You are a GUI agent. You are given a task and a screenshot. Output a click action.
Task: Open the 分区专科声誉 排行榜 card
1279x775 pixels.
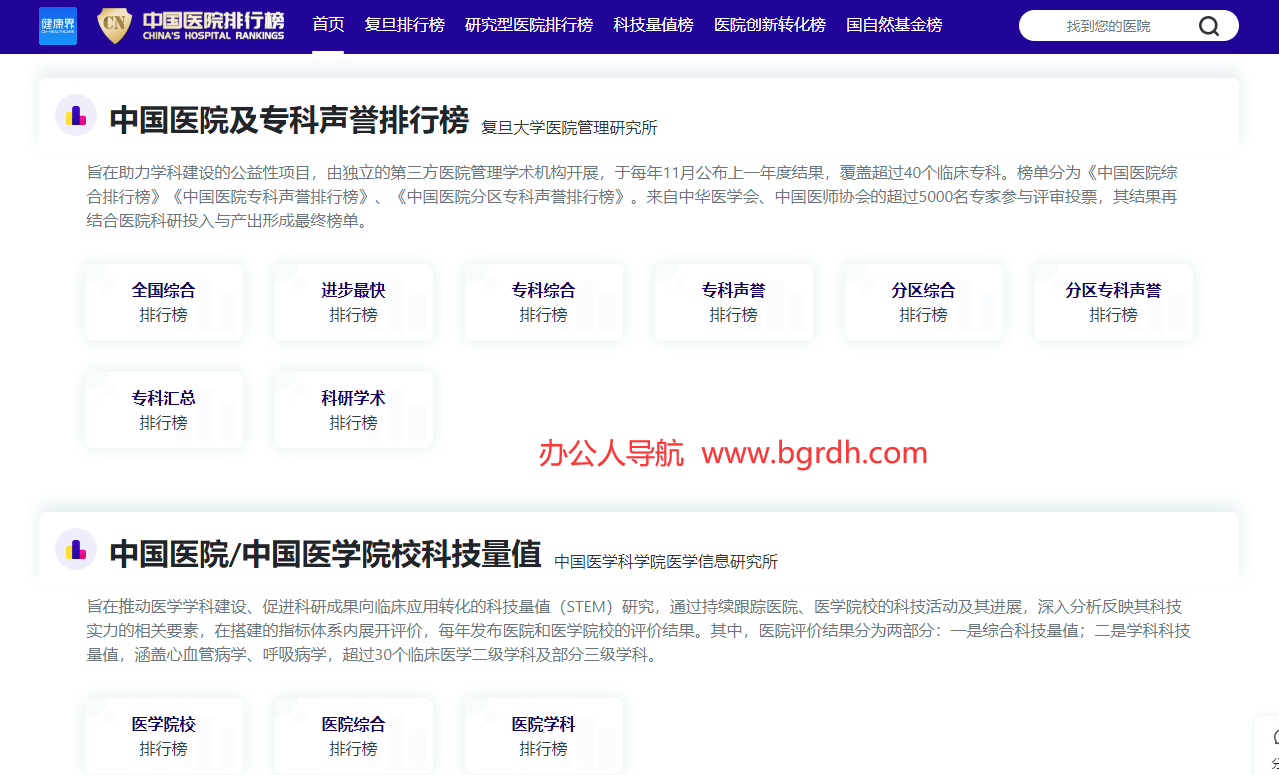[1114, 302]
